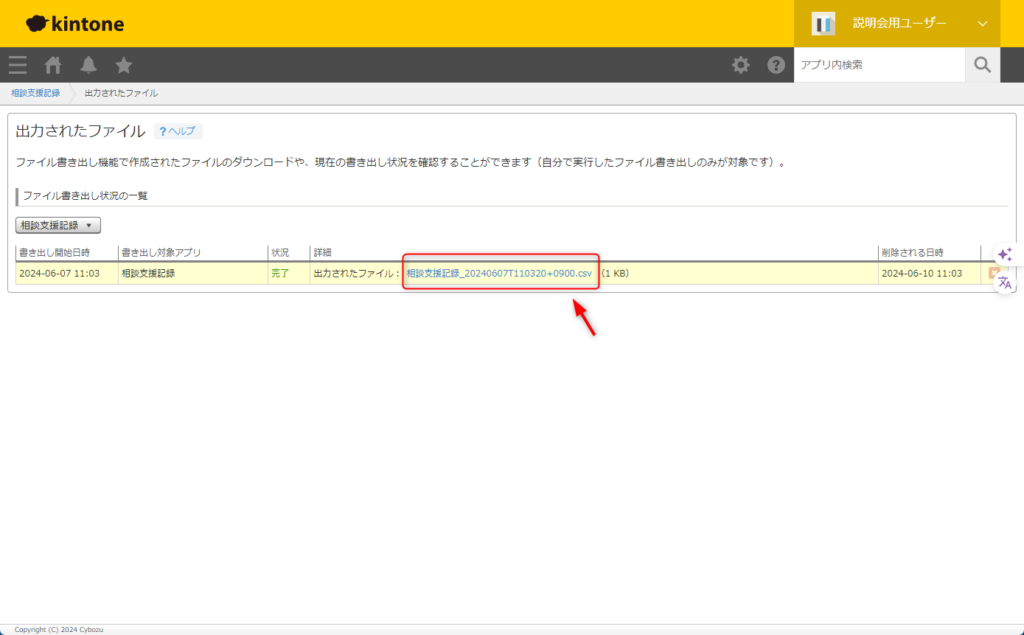Go to the portal home icon

coord(53,65)
